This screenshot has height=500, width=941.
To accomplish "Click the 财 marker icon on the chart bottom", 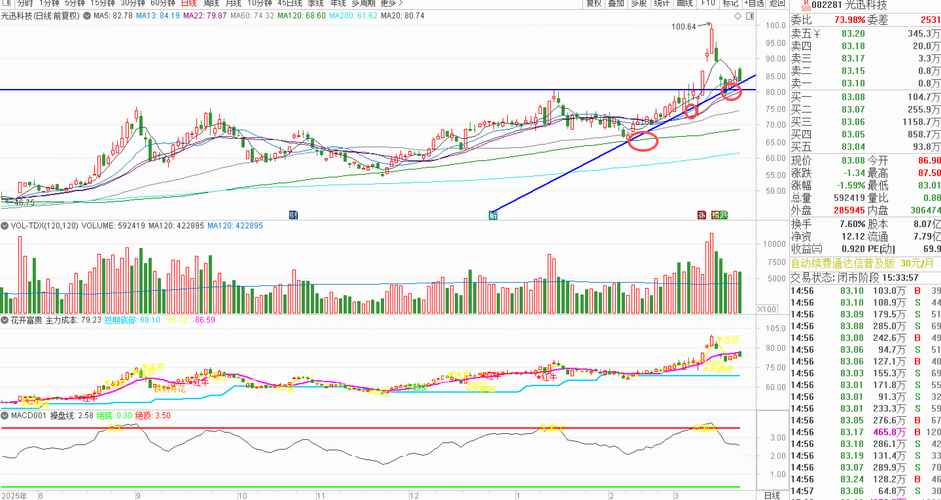I will [293, 214].
